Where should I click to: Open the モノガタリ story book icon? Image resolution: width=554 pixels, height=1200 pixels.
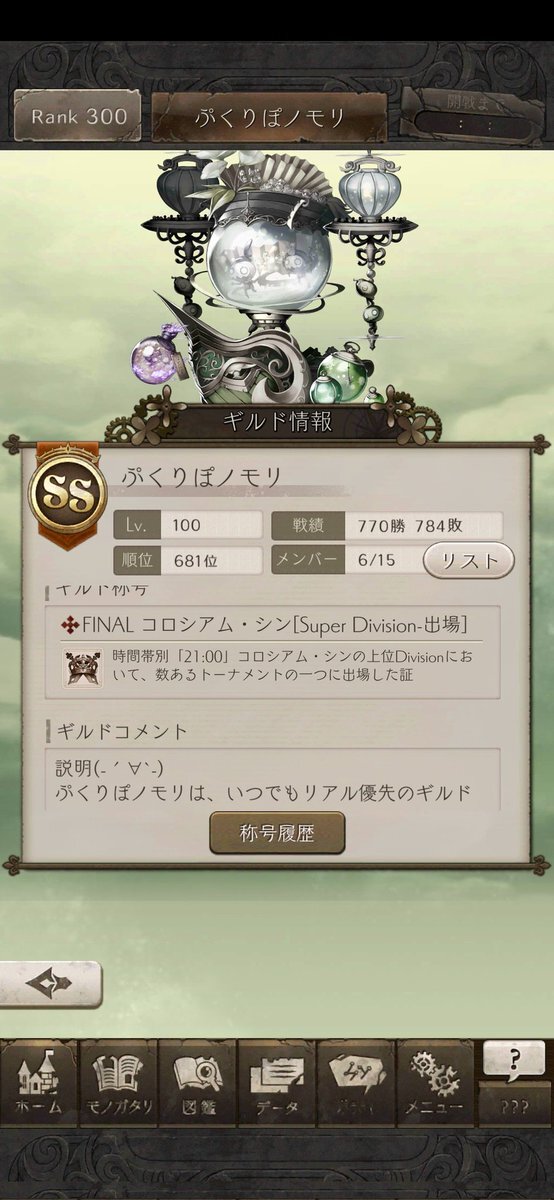point(118,1083)
